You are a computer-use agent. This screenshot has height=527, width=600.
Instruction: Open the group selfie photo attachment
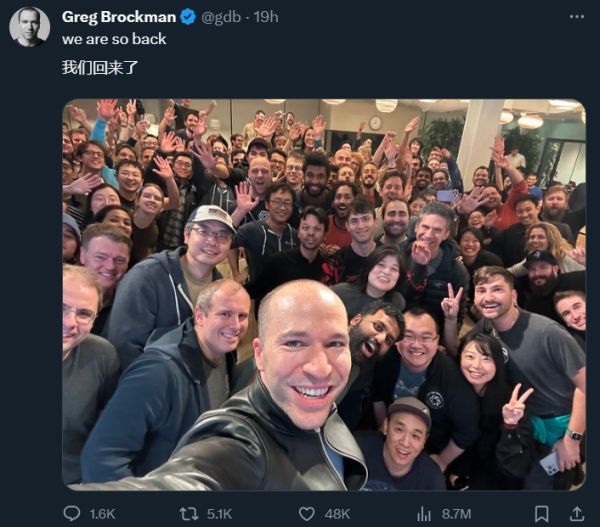pyautogui.click(x=324, y=295)
